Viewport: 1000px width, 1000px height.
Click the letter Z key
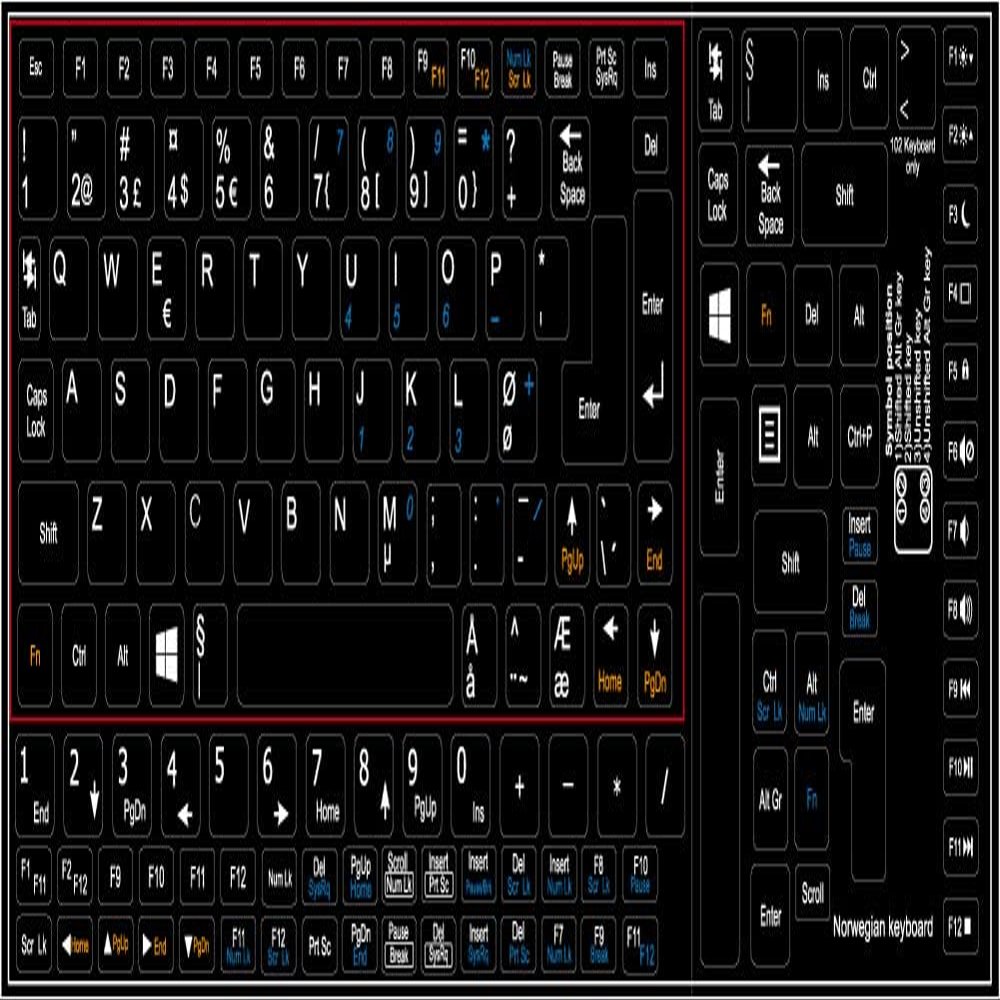coord(107,533)
